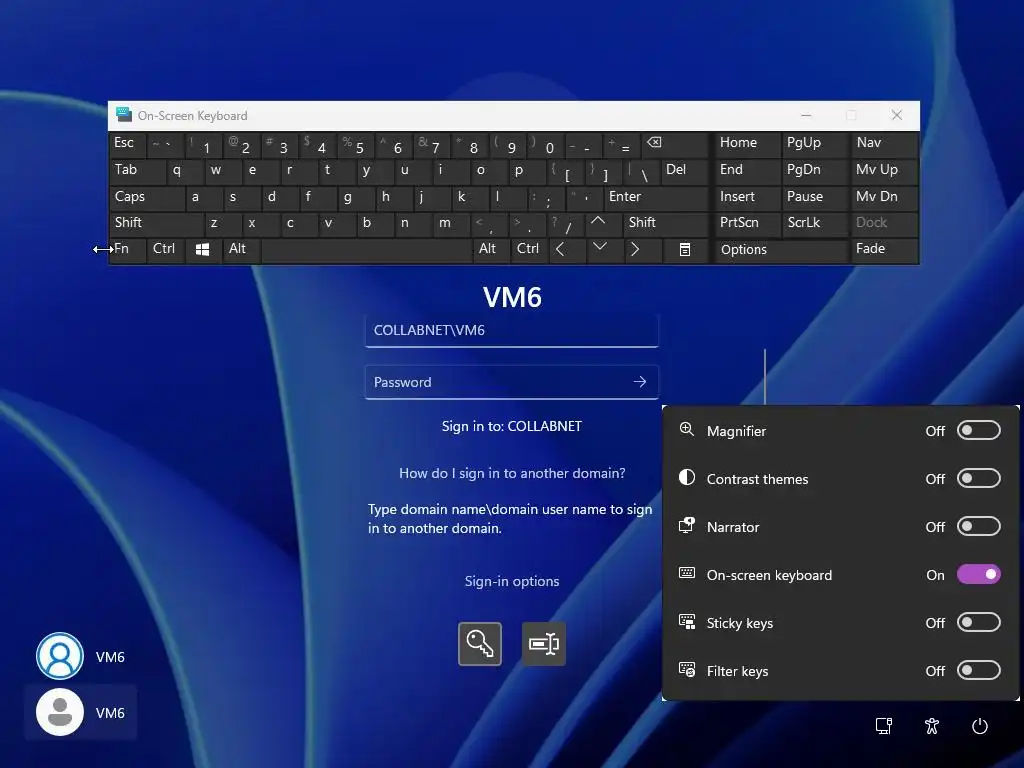1024x768 pixels.
Task: Click the On-Screen Keyboard title bar icon
Action: tap(123, 115)
